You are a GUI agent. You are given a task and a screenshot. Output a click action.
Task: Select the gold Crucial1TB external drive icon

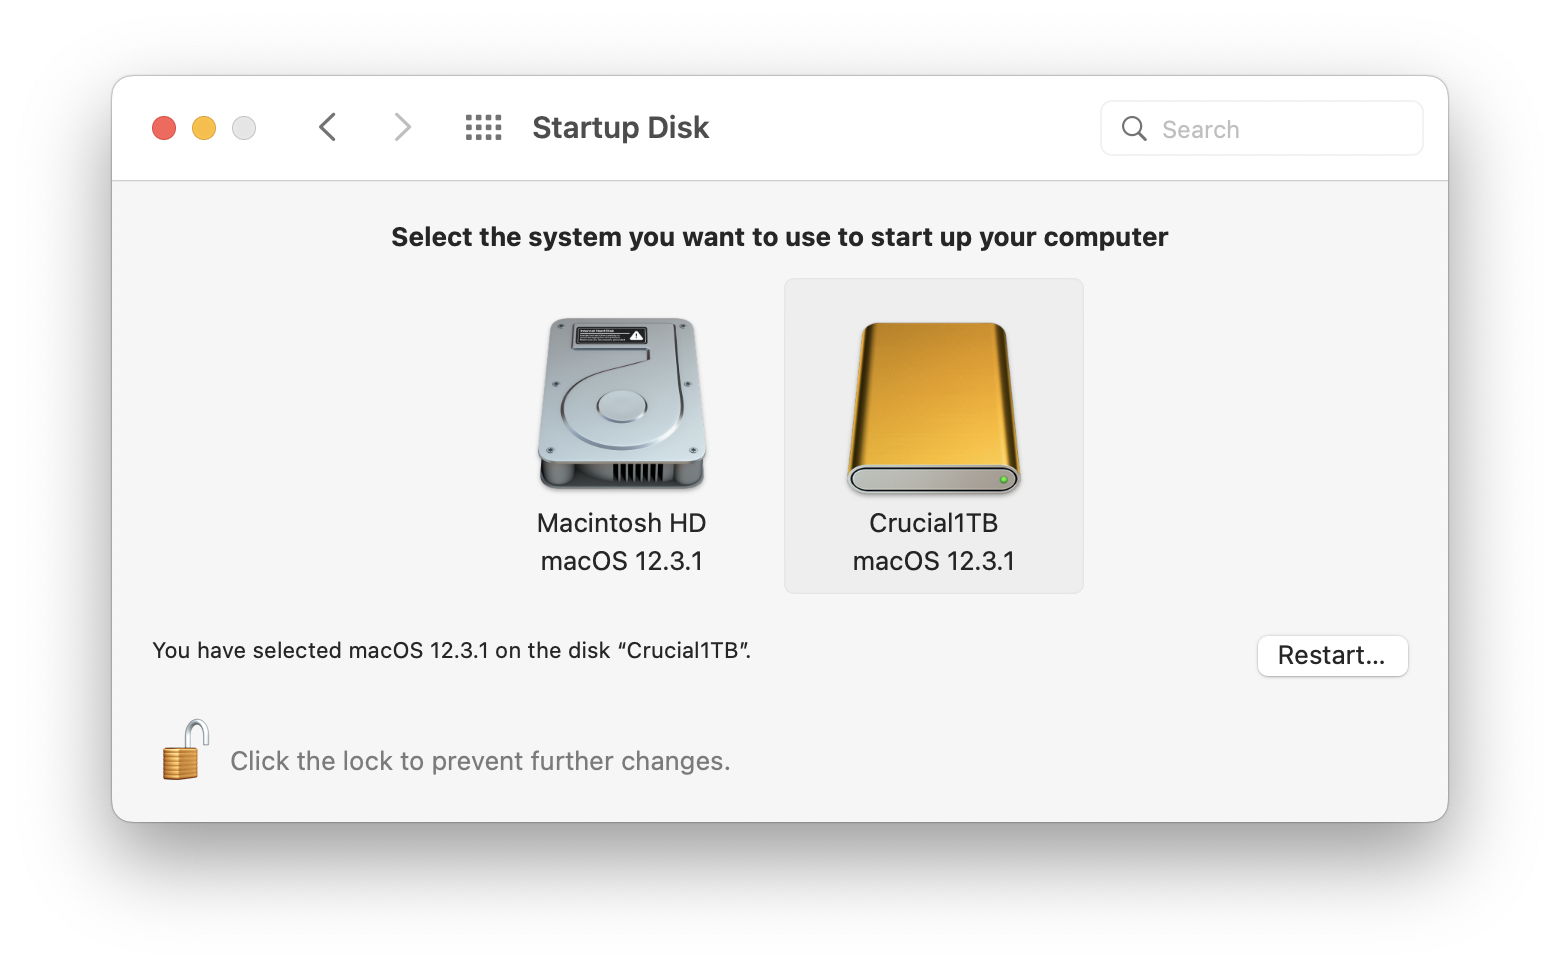pos(933,407)
